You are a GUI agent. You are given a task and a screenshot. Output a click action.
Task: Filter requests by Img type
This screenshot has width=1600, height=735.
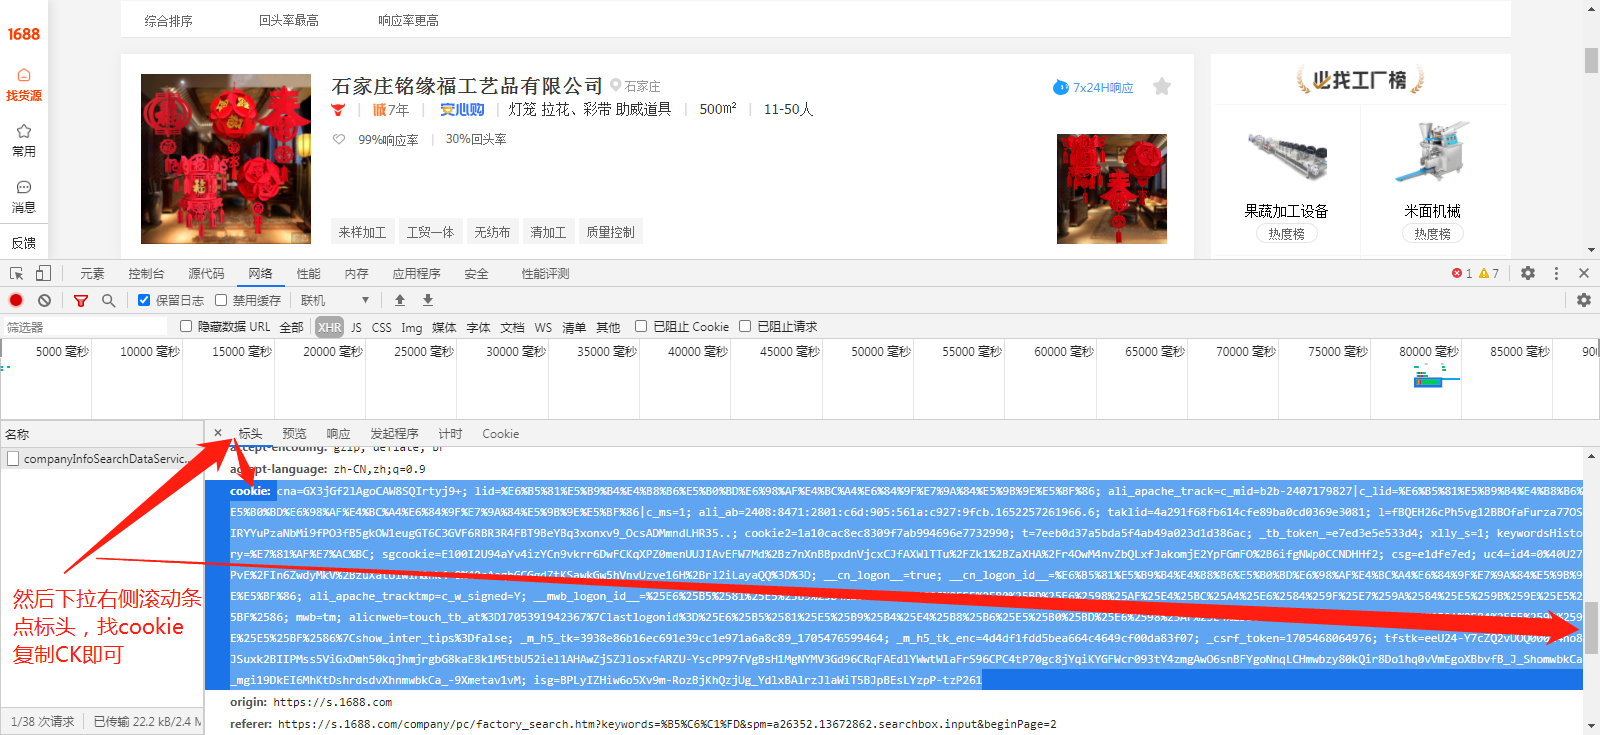pyautogui.click(x=412, y=327)
